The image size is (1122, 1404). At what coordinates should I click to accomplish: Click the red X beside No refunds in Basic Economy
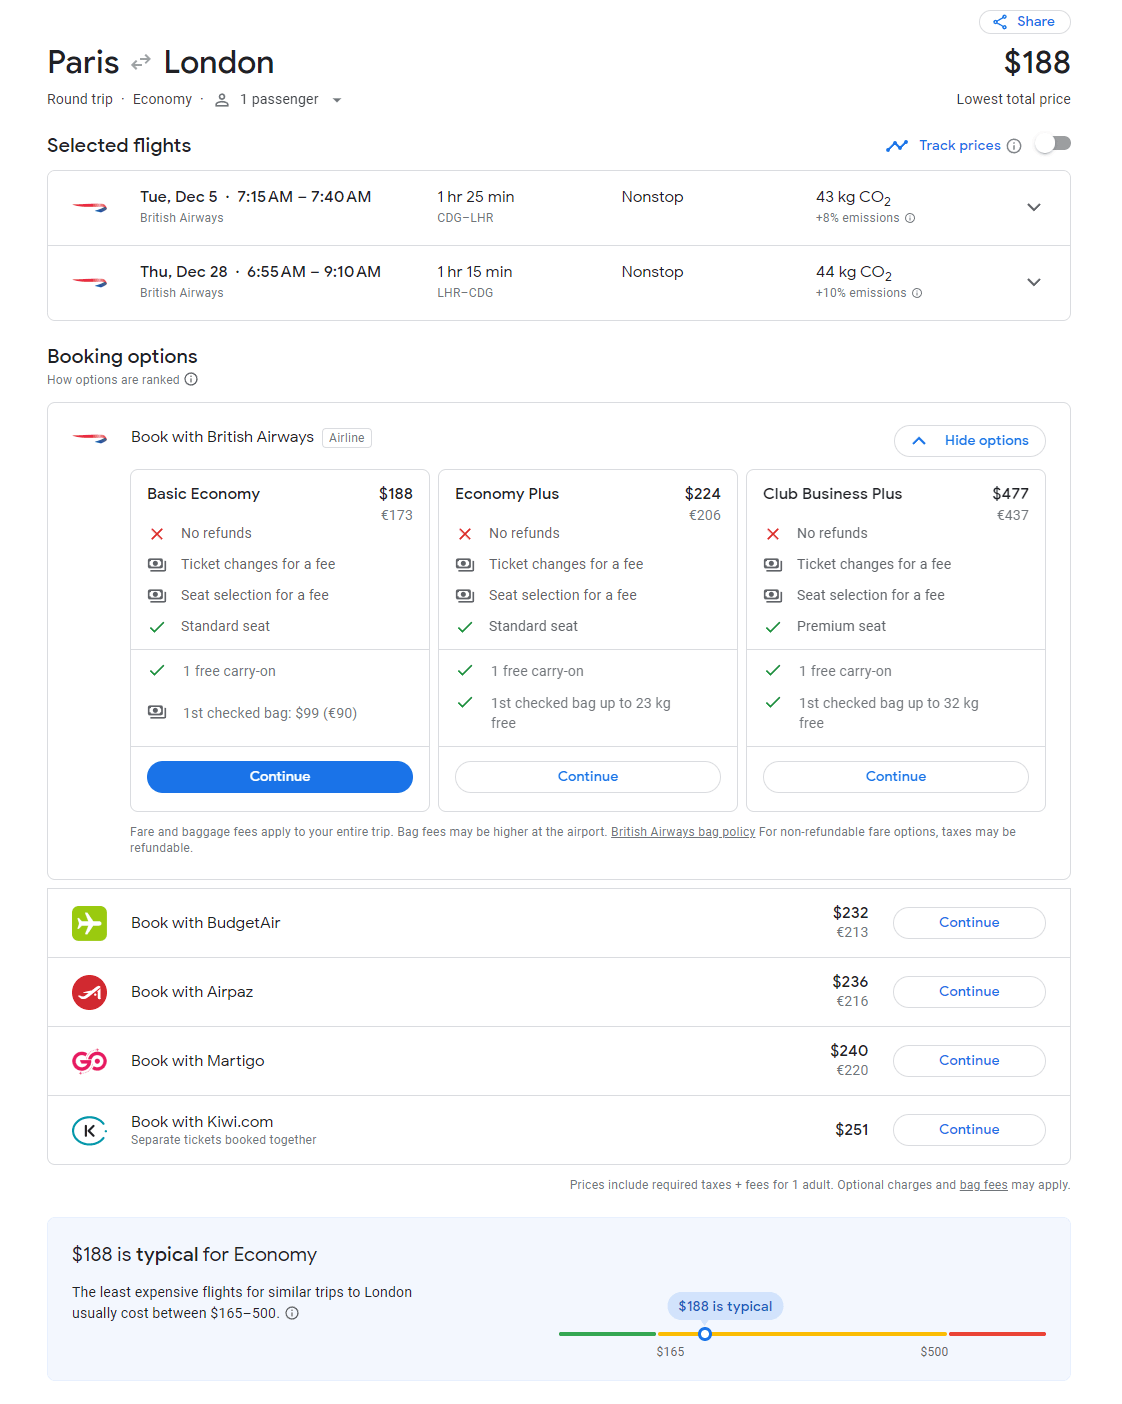click(x=157, y=534)
